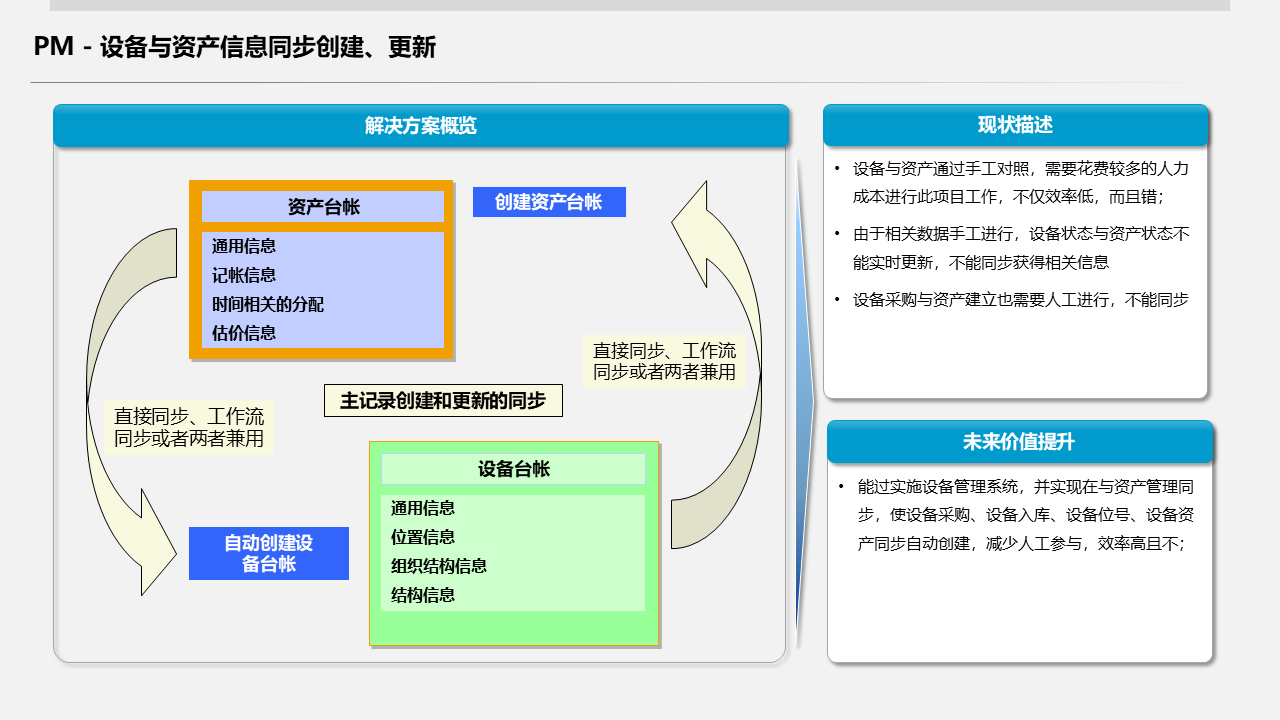Select the 未来价值提升 header banner
This screenshot has width=1280, height=720.
pos(1020,442)
